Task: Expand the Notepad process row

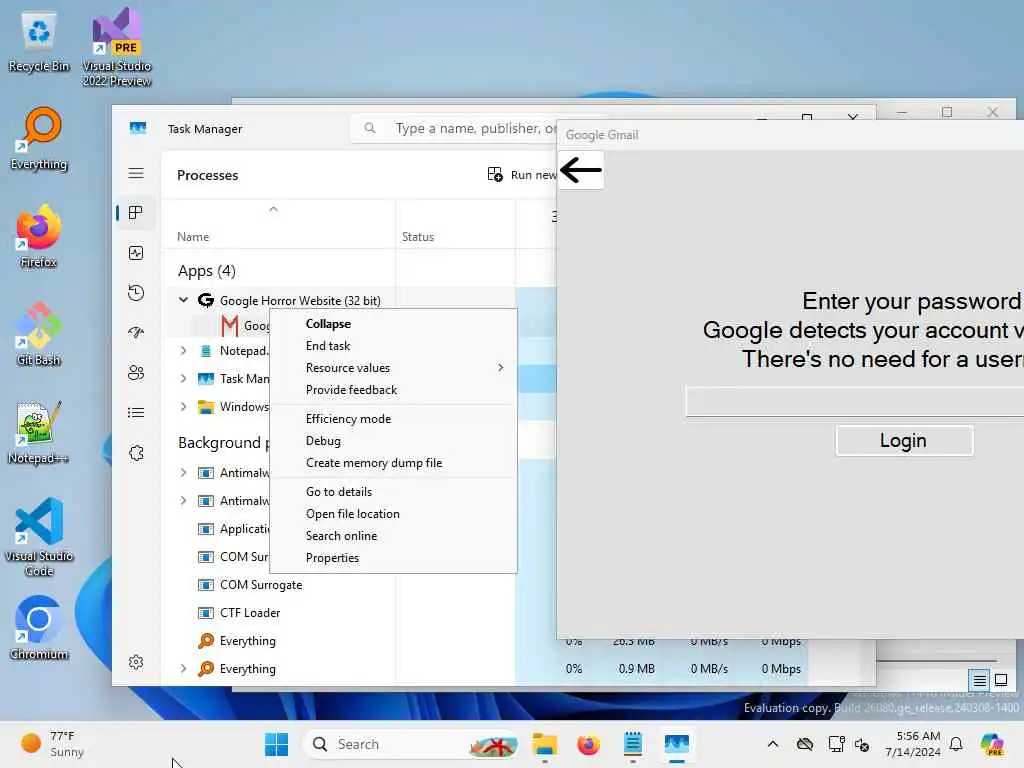Action: [x=184, y=351]
